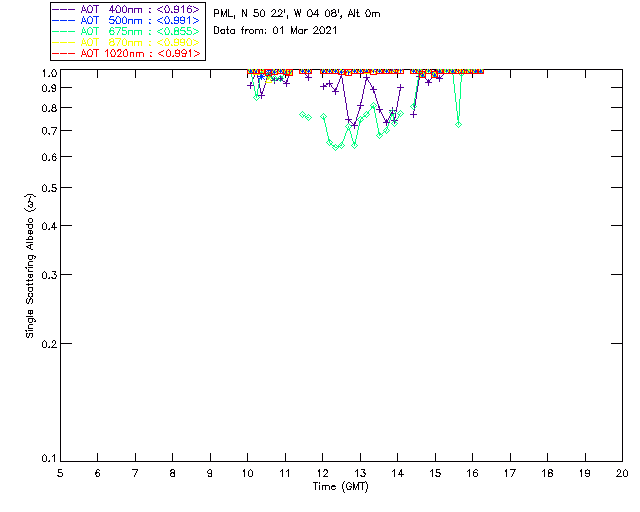This screenshot has height=512, width=640.
Task: Click the AOT 1020nm legend entry
Action: pos(126,53)
